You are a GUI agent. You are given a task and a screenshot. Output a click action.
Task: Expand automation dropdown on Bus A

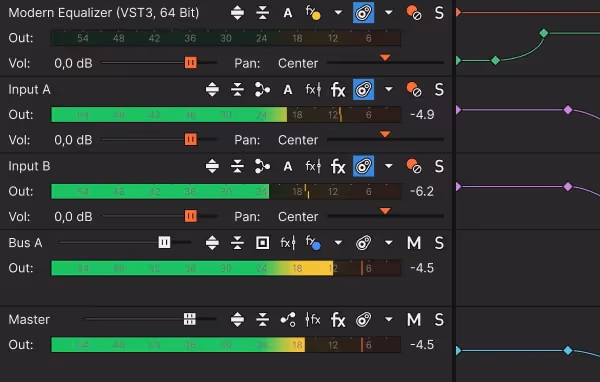(x=389, y=243)
